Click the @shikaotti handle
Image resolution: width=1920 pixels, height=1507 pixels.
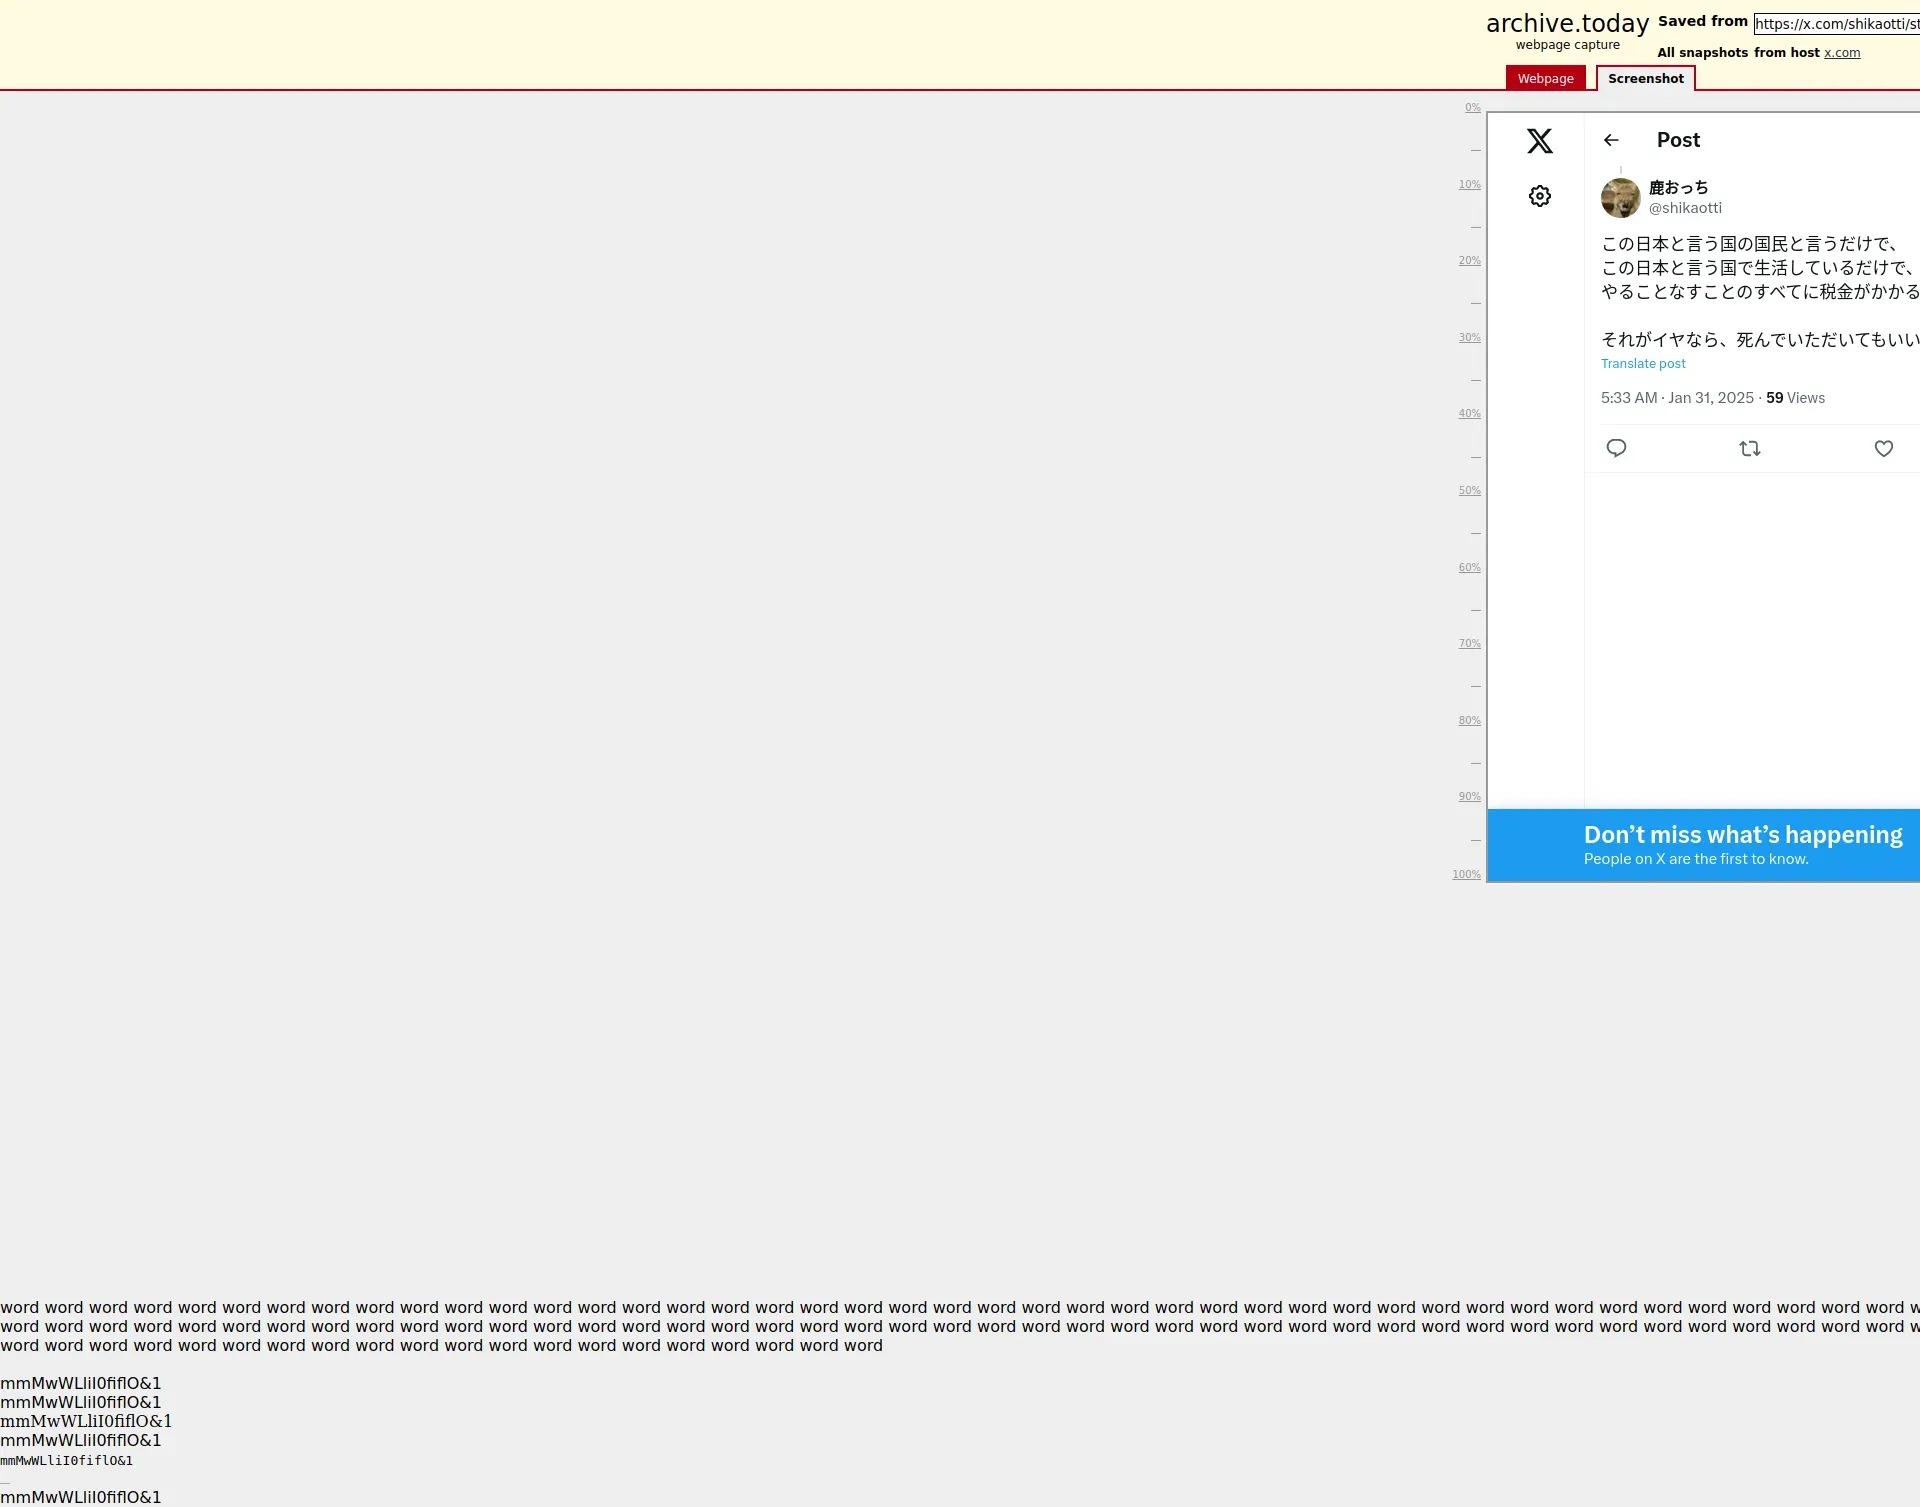[x=1684, y=208]
